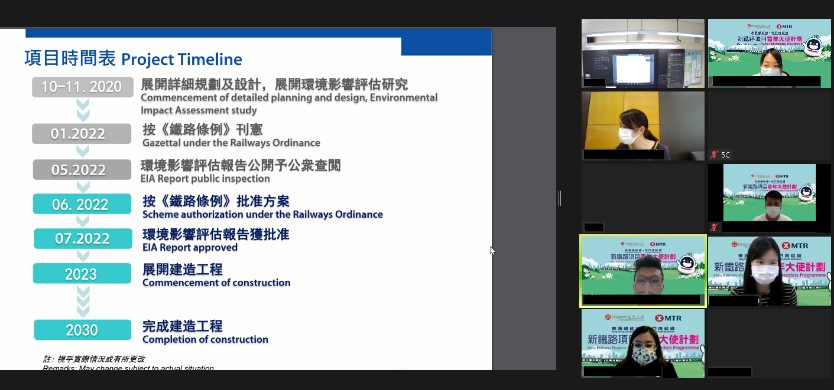Select the classroom whiteboard video tile
This screenshot has height=390, width=834.
643,53
